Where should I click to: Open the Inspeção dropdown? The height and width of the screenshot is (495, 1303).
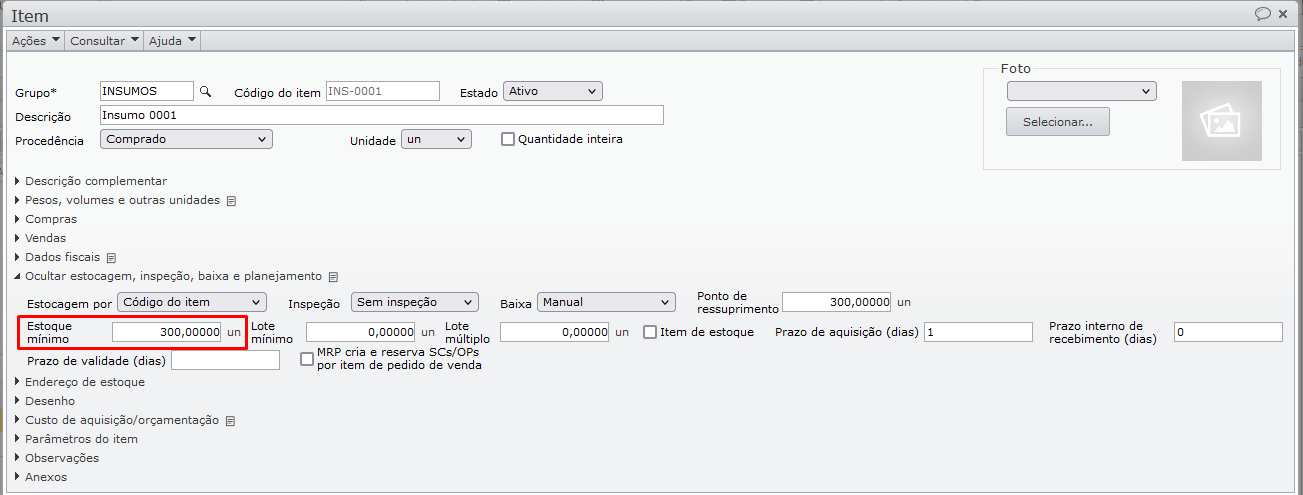(x=414, y=302)
